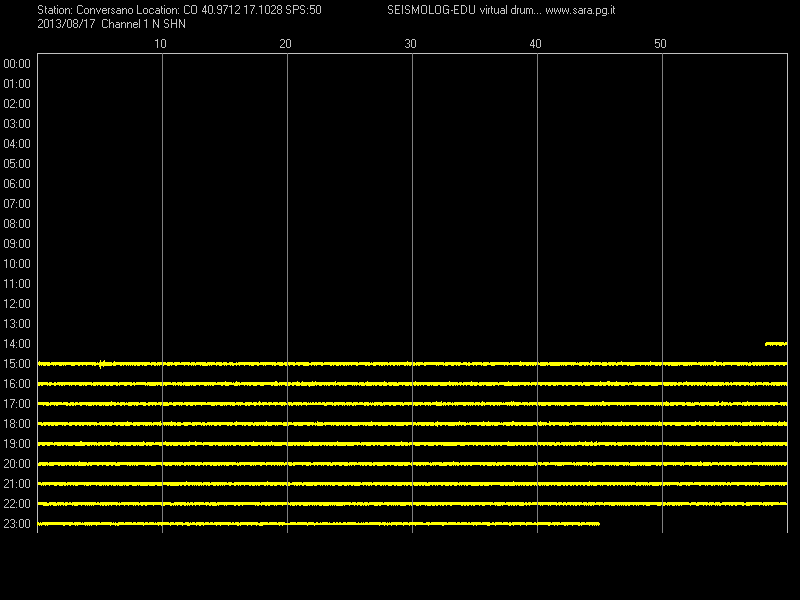
Task: Click the 19:00 hour label
Action: 17,444
